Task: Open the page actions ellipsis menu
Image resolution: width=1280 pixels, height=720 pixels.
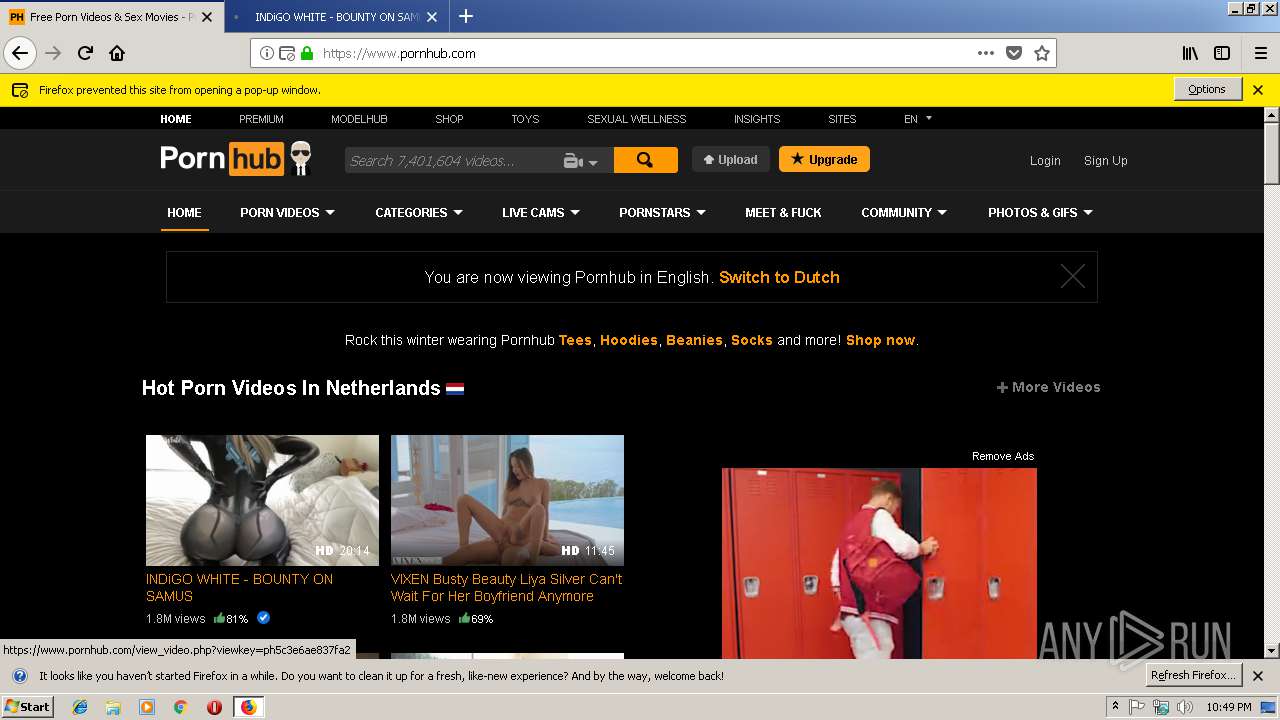Action: [986, 53]
